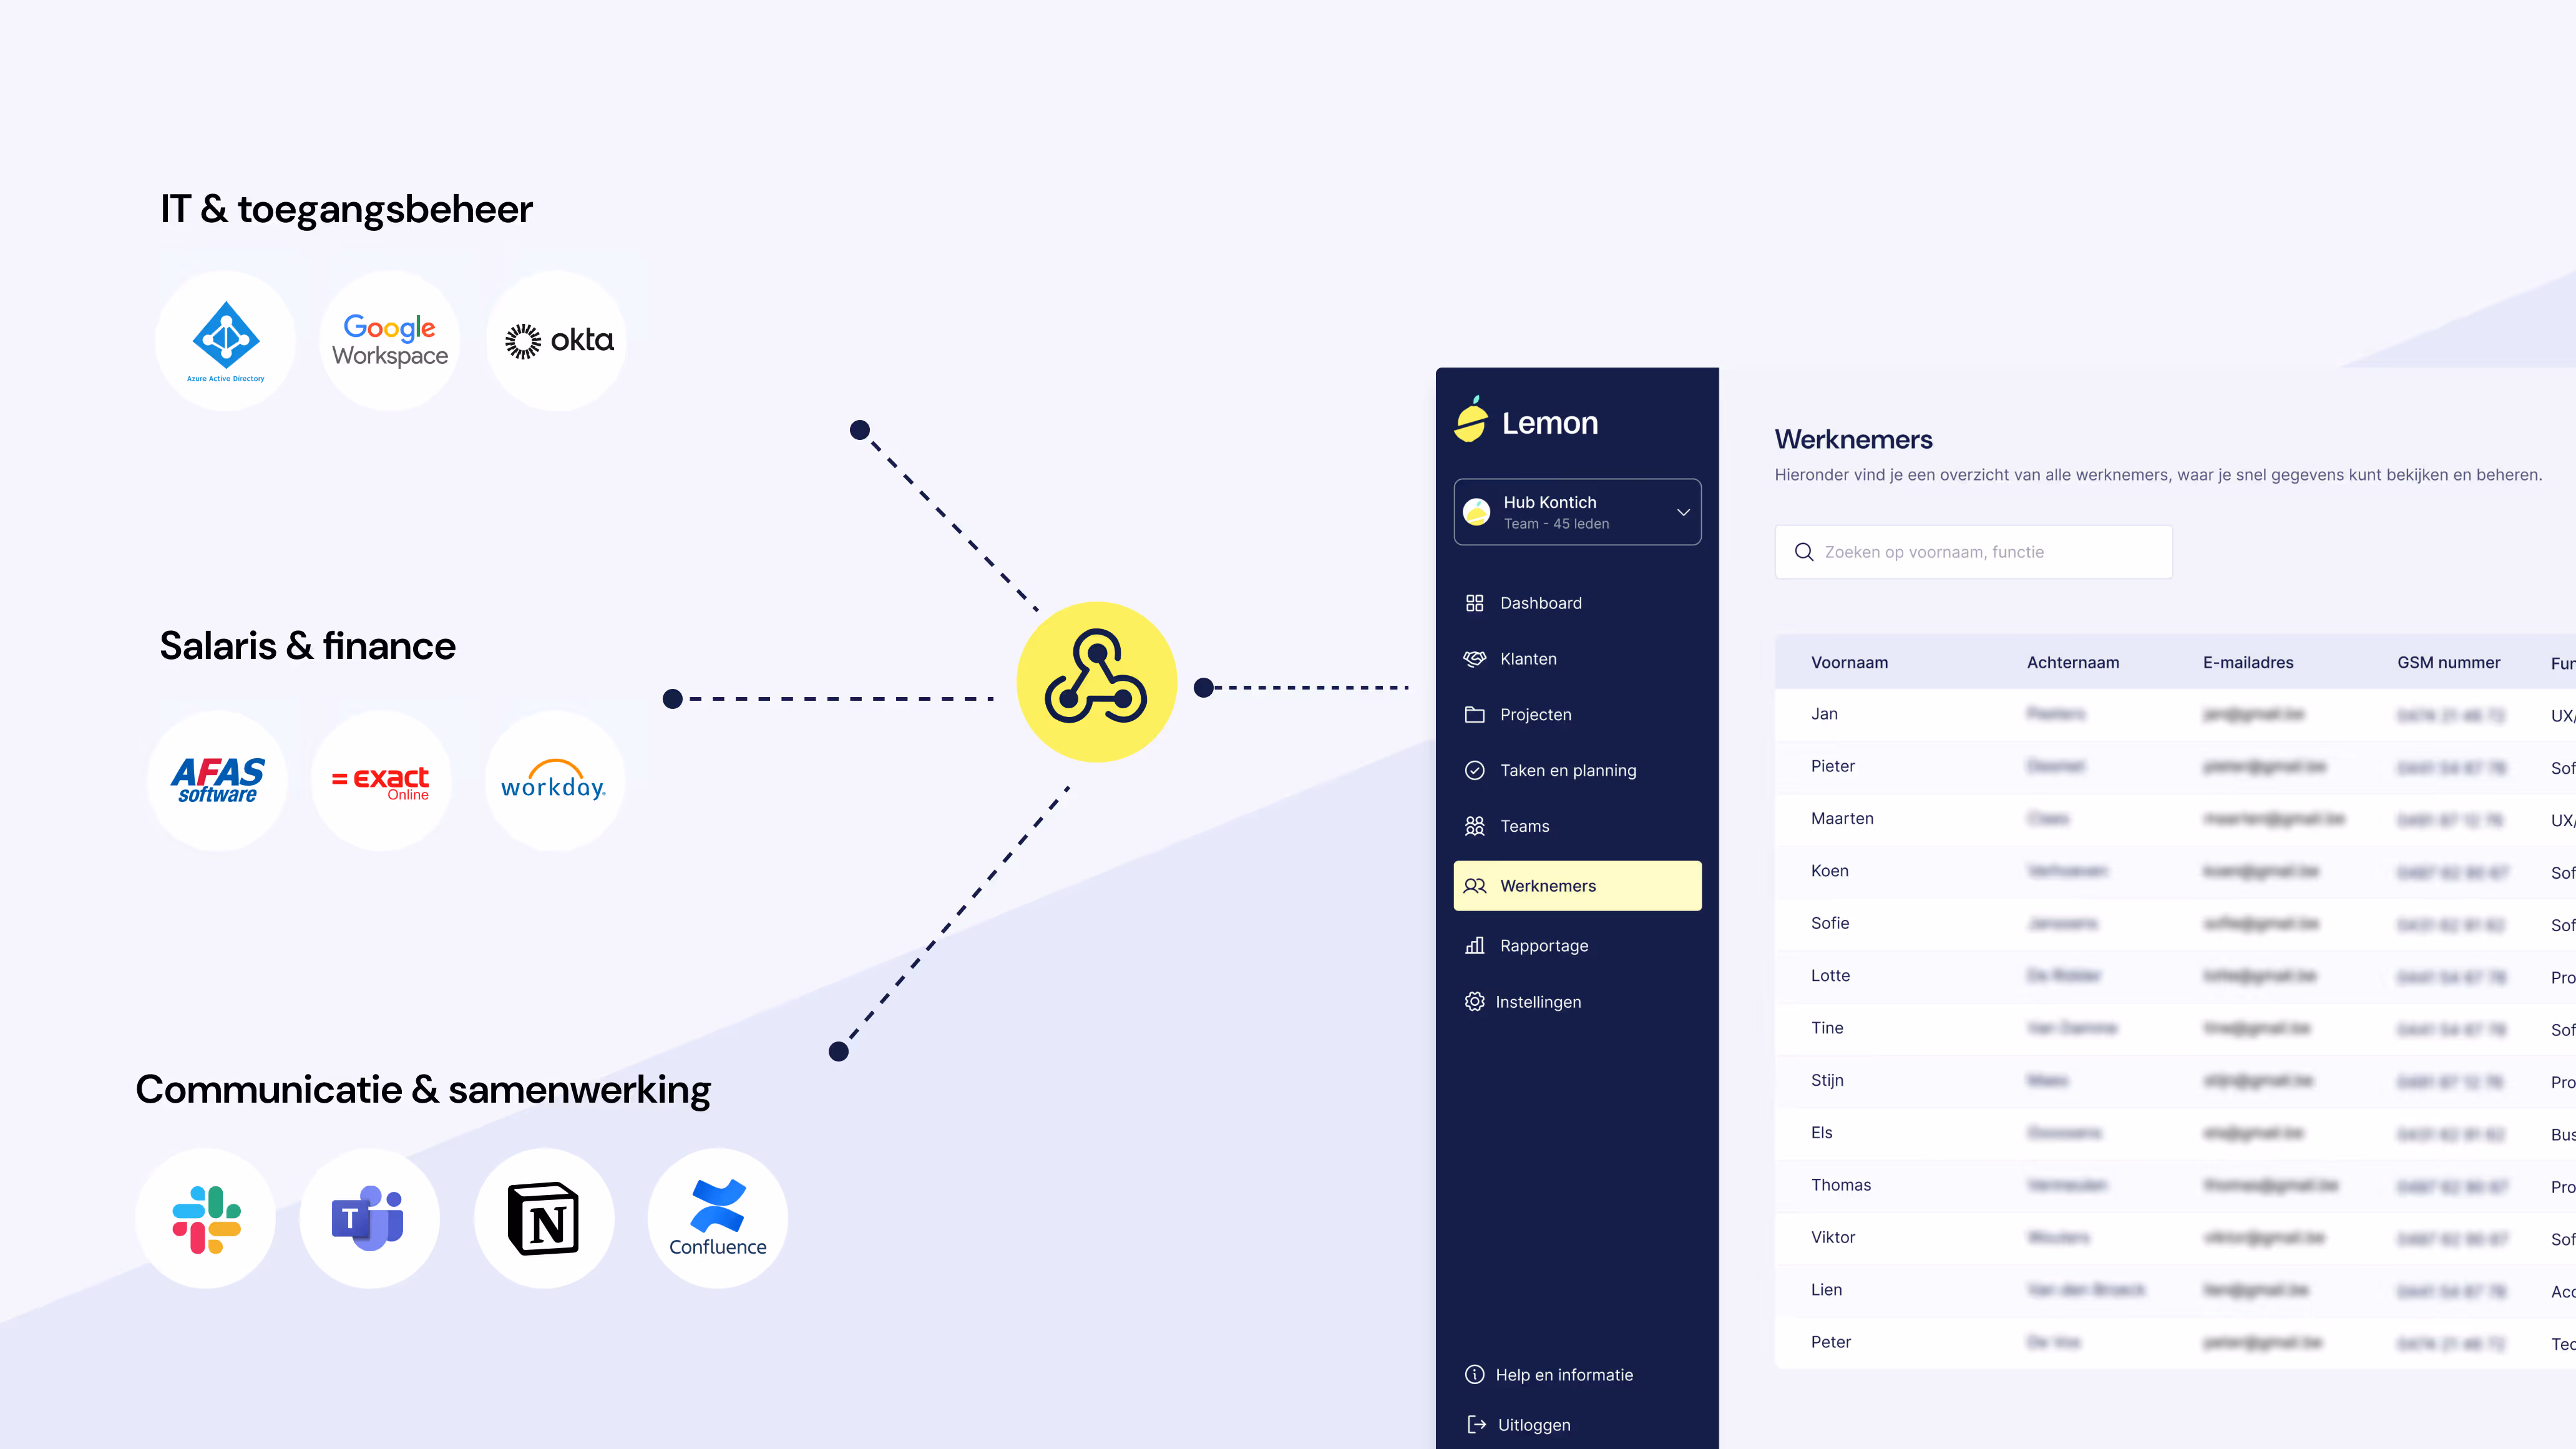Viewport: 2576px width, 1449px height.
Task: Open Help en informatie
Action: coord(1563,1375)
